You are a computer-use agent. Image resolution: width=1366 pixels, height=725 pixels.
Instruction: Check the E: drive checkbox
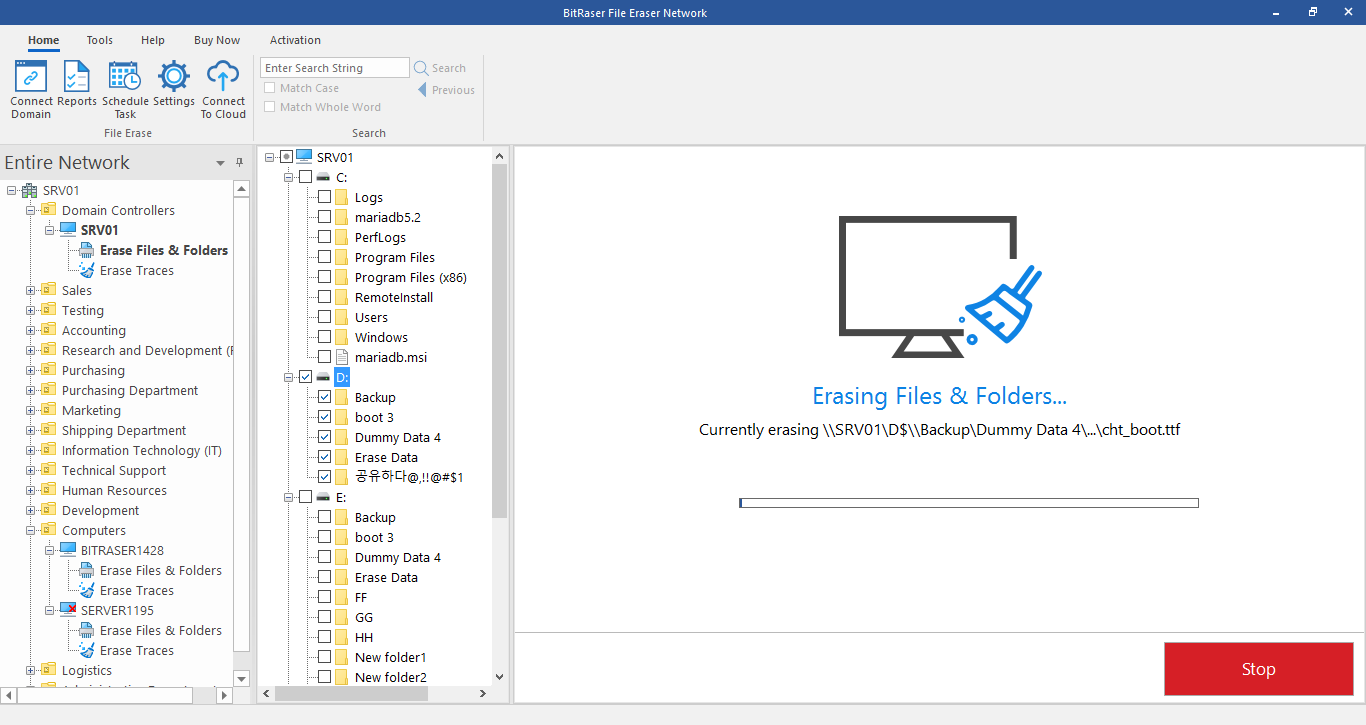305,497
